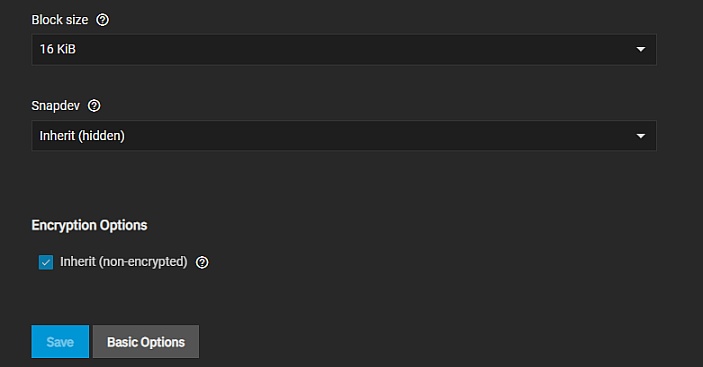Uncheck the Inherit (non-encrypted) checkbox
Viewport: 703px width, 367px height.
point(46,262)
